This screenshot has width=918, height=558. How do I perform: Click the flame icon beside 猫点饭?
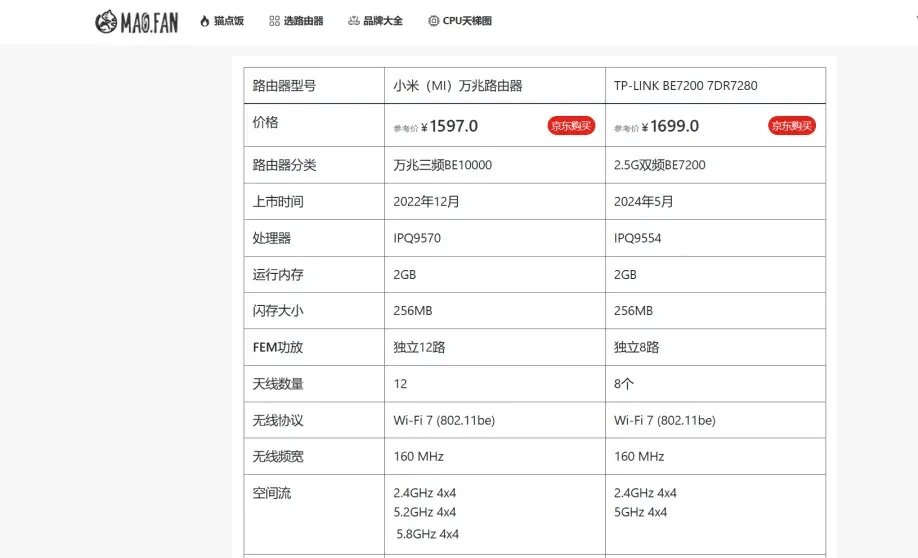[x=204, y=21]
